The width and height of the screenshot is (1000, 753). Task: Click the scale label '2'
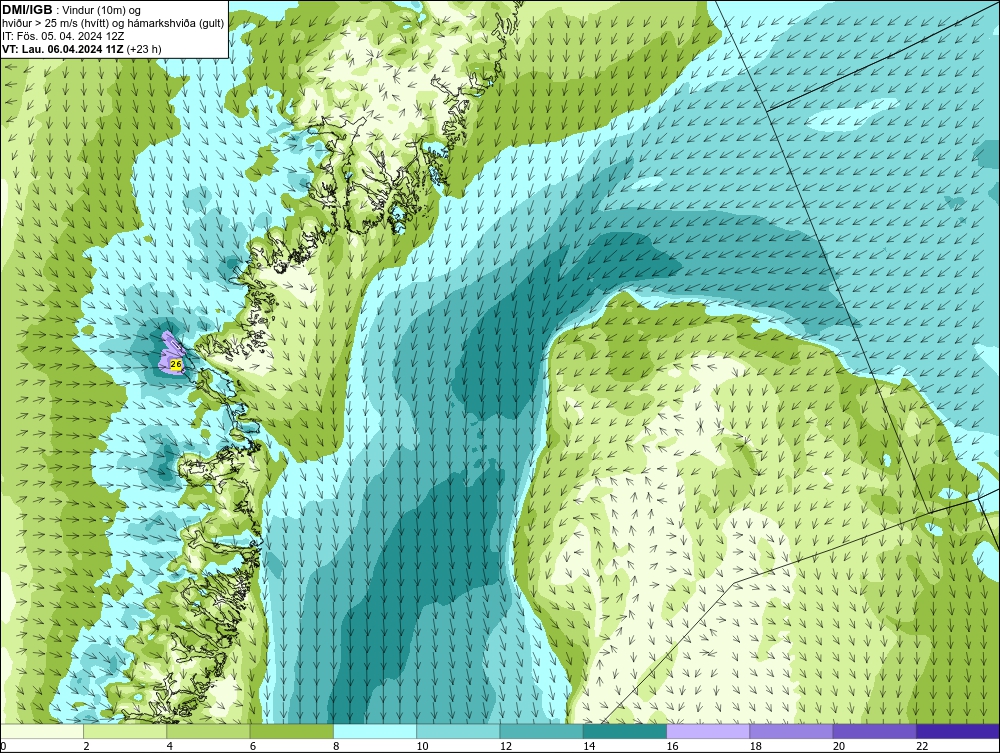click(87, 747)
